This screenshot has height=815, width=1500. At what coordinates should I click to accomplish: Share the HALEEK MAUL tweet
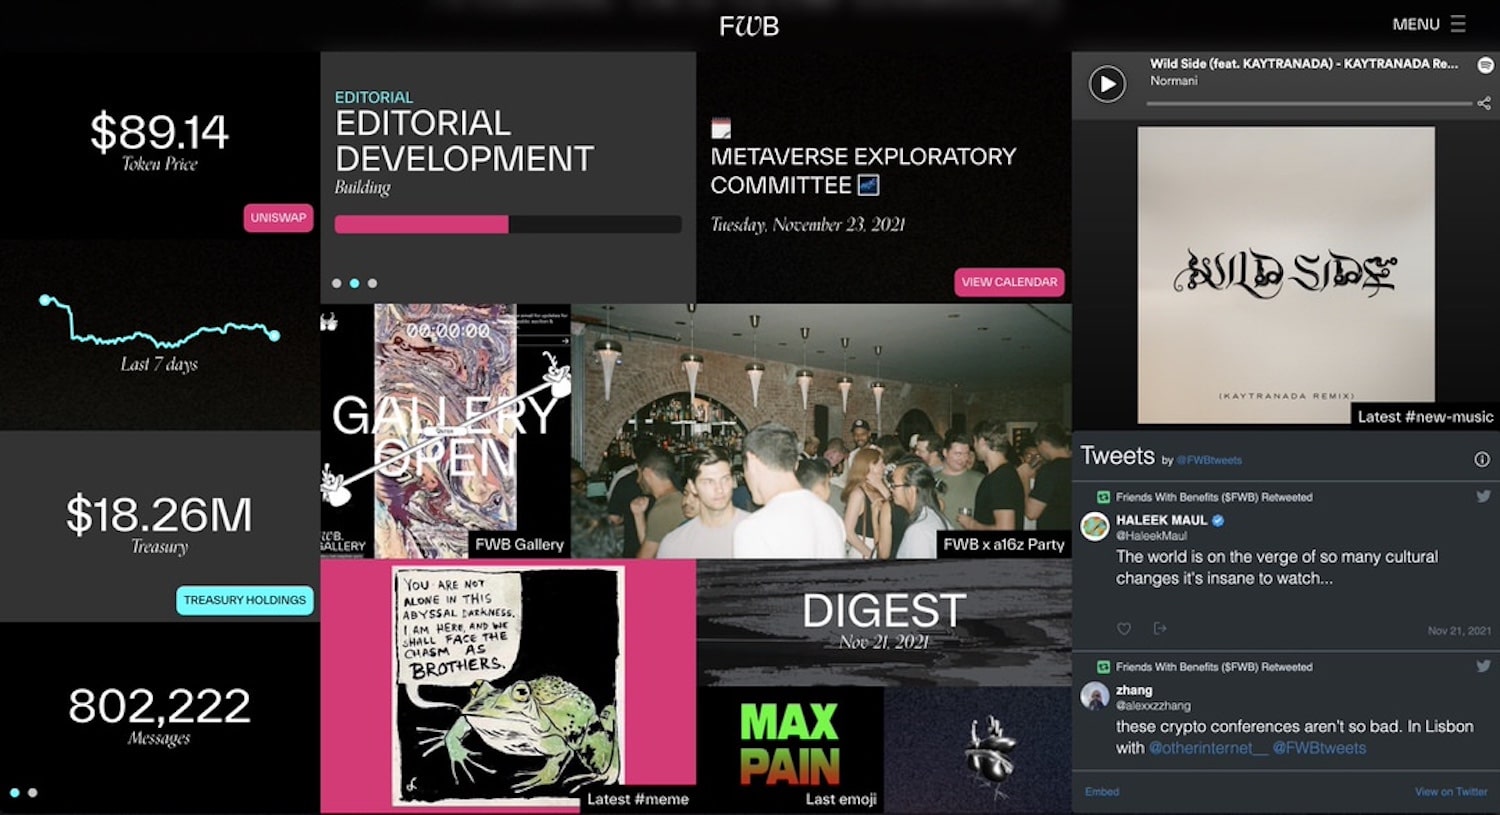pos(1160,629)
